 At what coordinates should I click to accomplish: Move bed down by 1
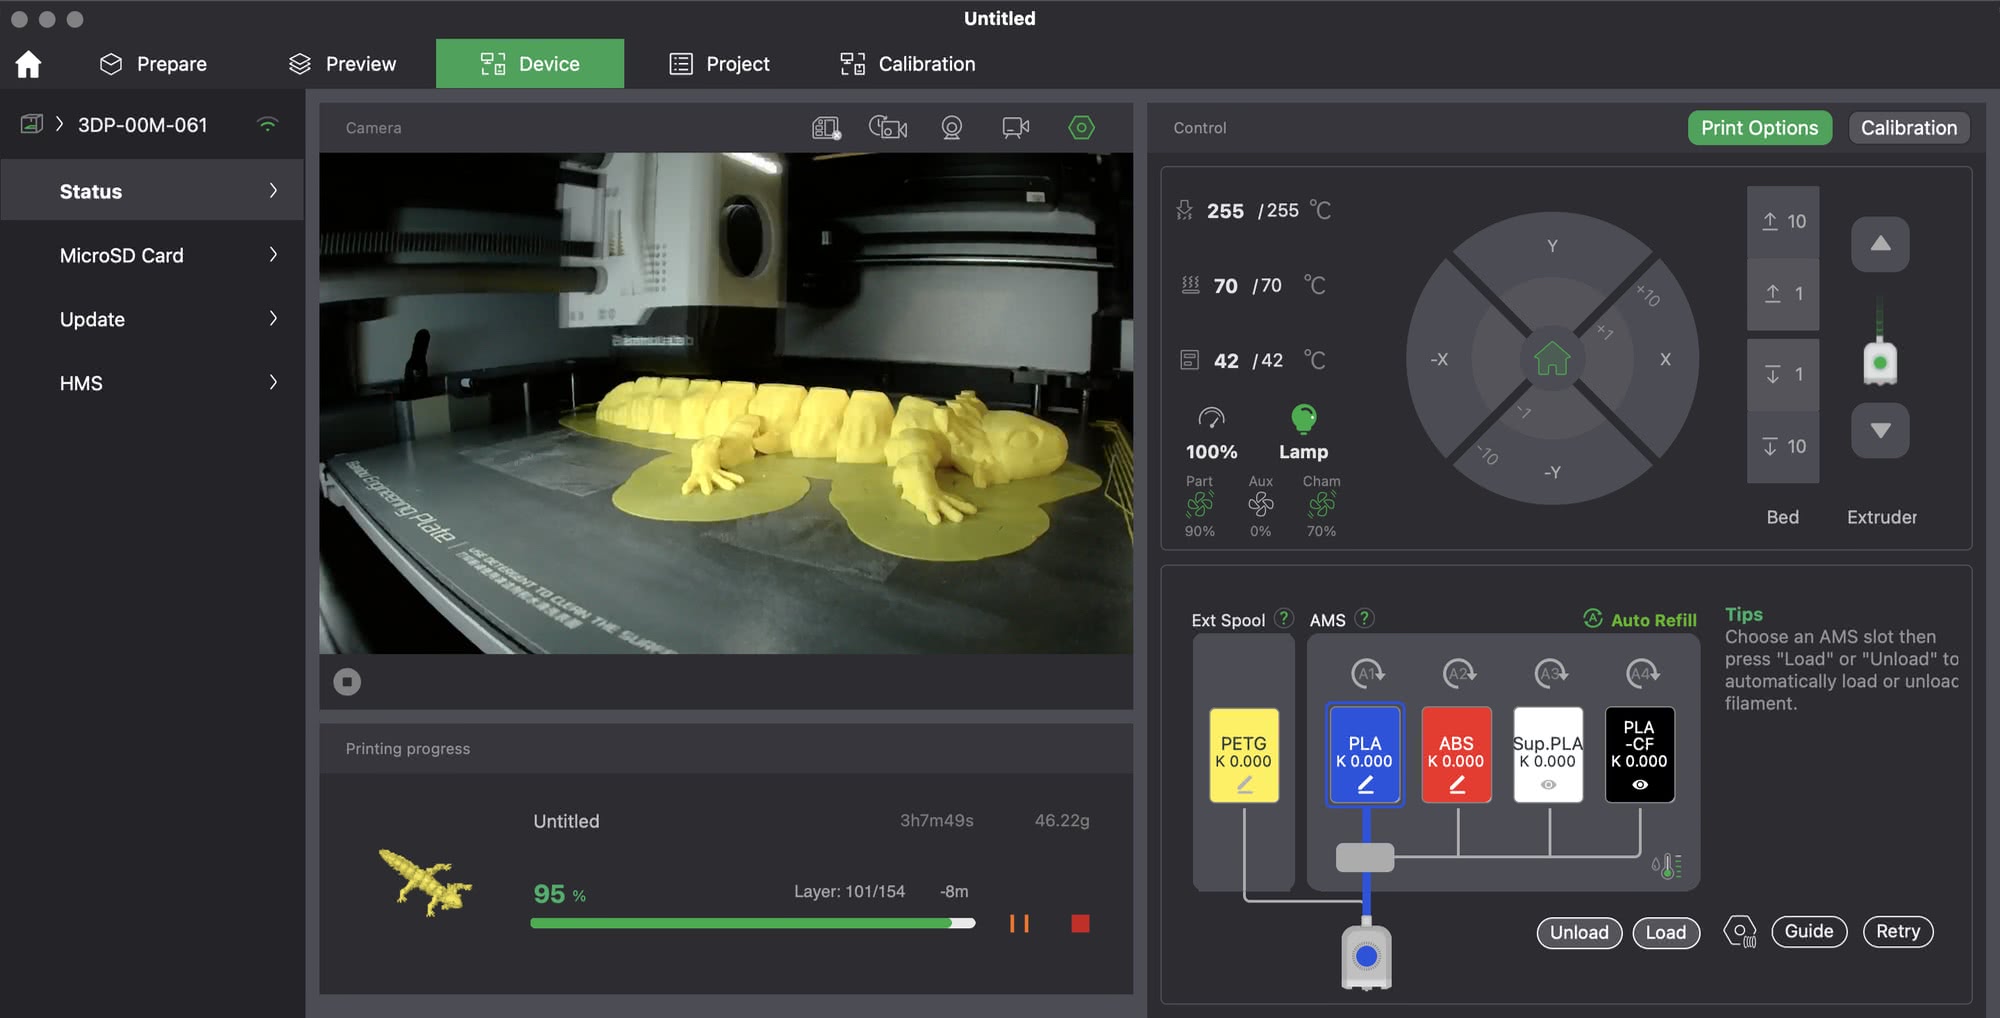[1783, 375]
